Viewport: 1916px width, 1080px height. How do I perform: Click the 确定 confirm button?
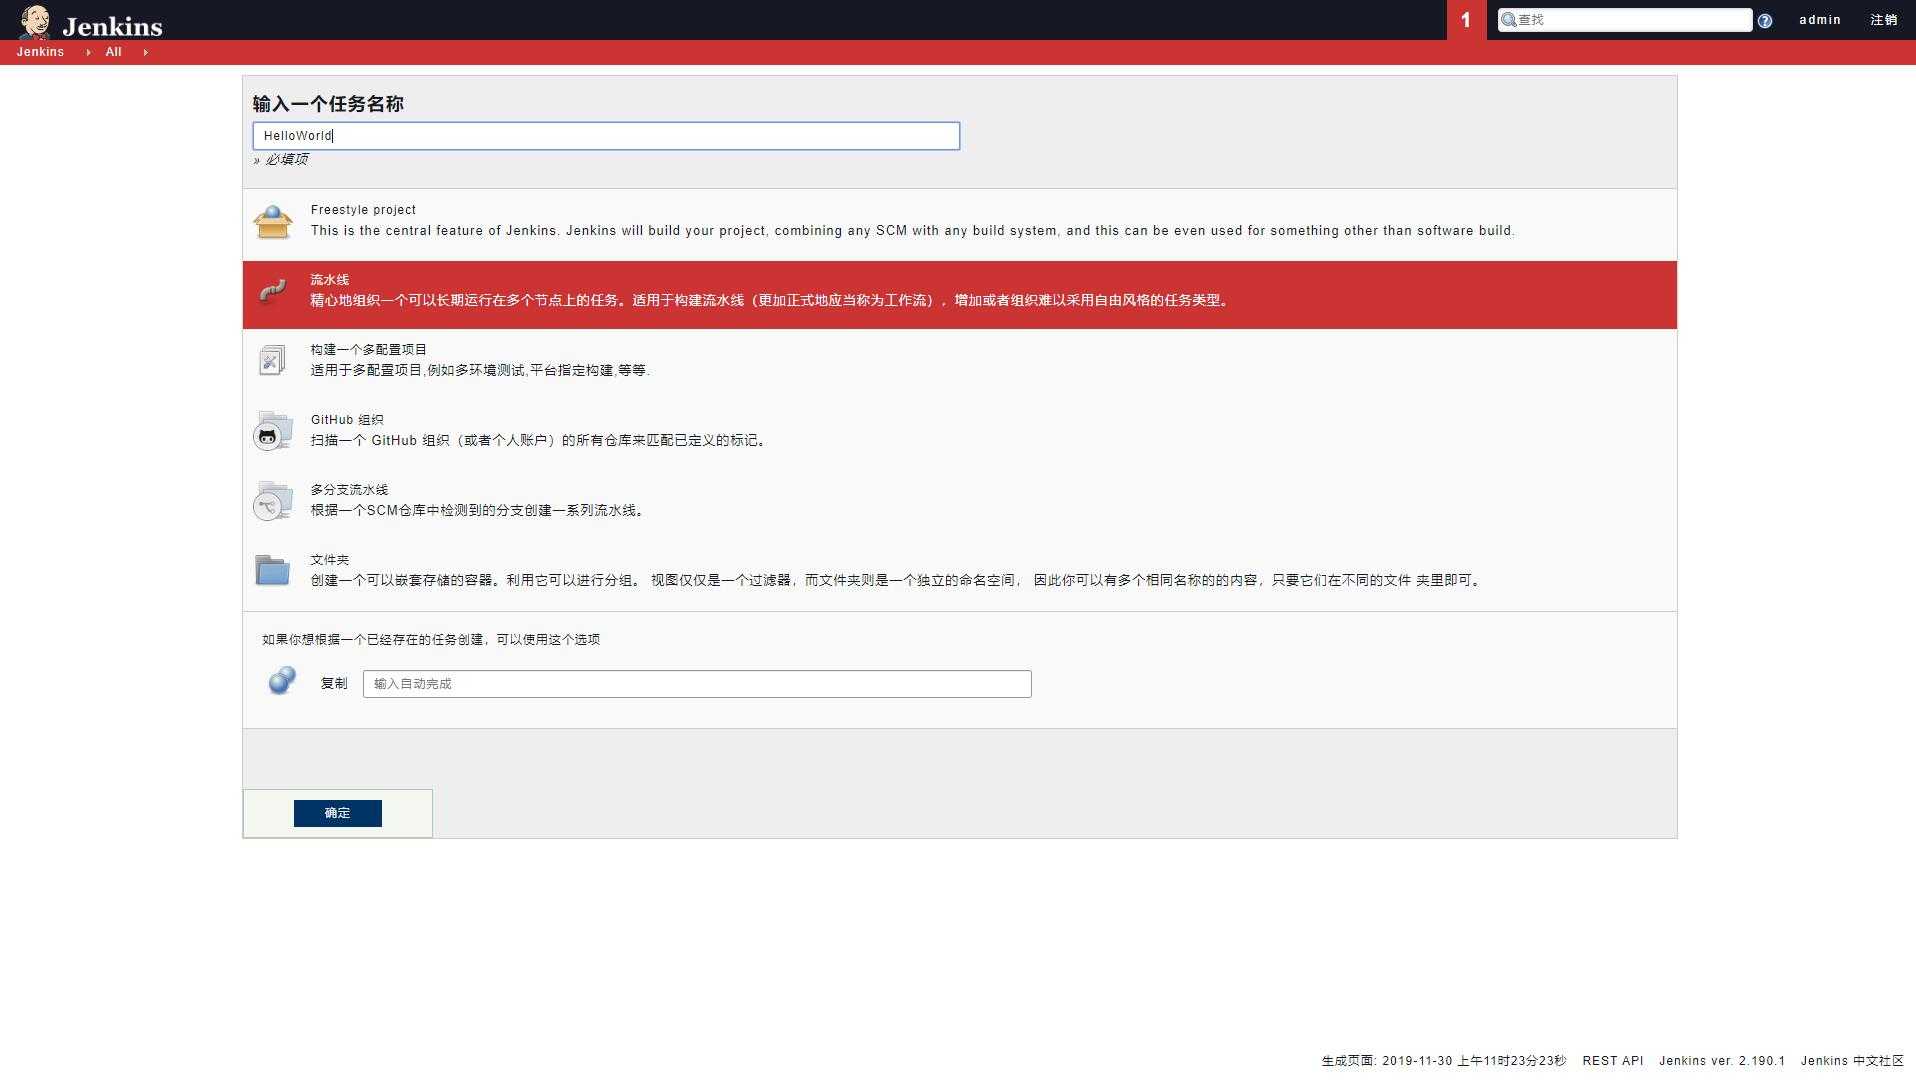(x=338, y=813)
